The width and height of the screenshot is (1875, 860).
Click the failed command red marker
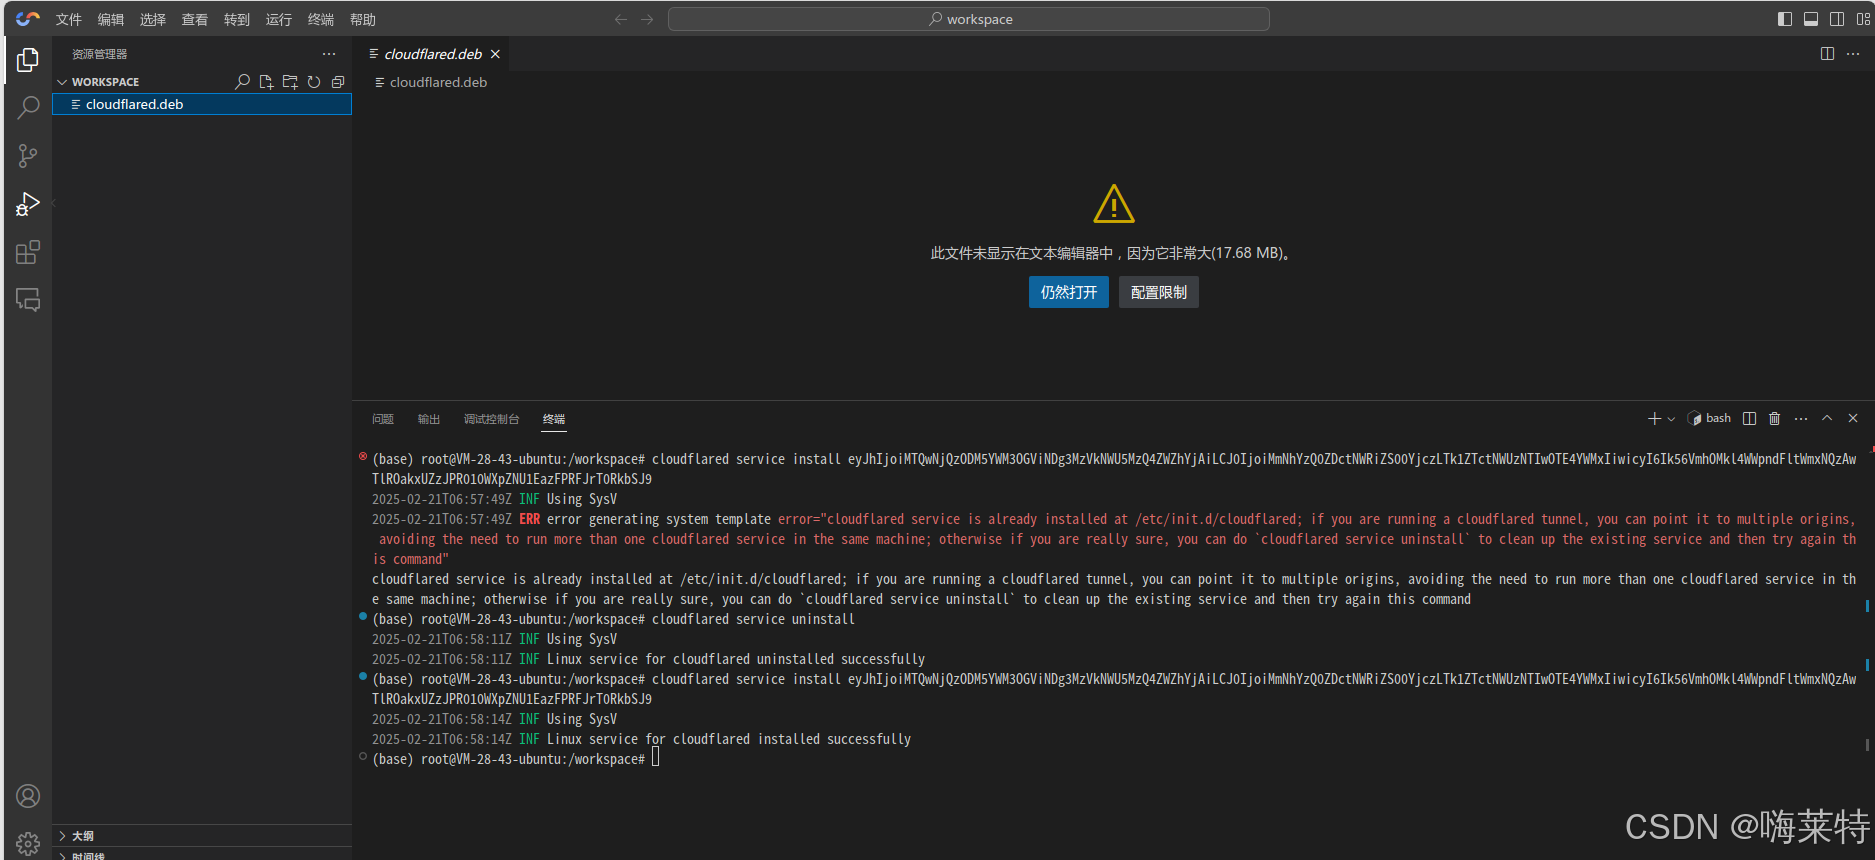pos(363,457)
